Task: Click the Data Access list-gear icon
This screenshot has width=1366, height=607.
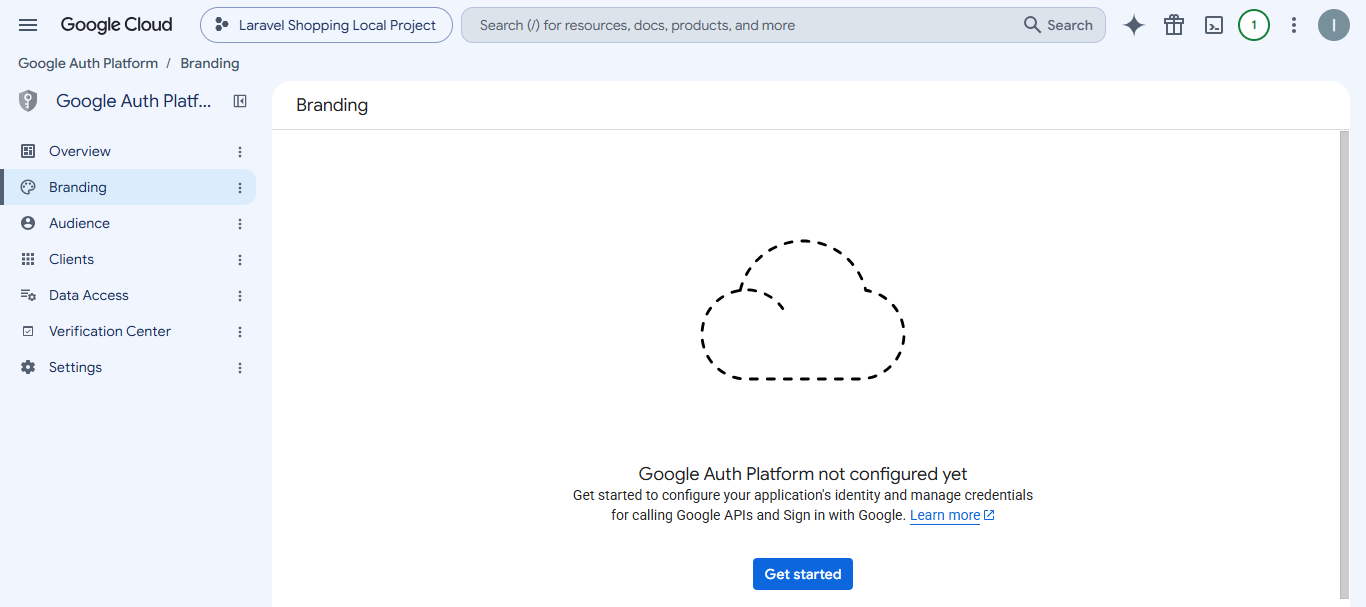Action: (28, 295)
